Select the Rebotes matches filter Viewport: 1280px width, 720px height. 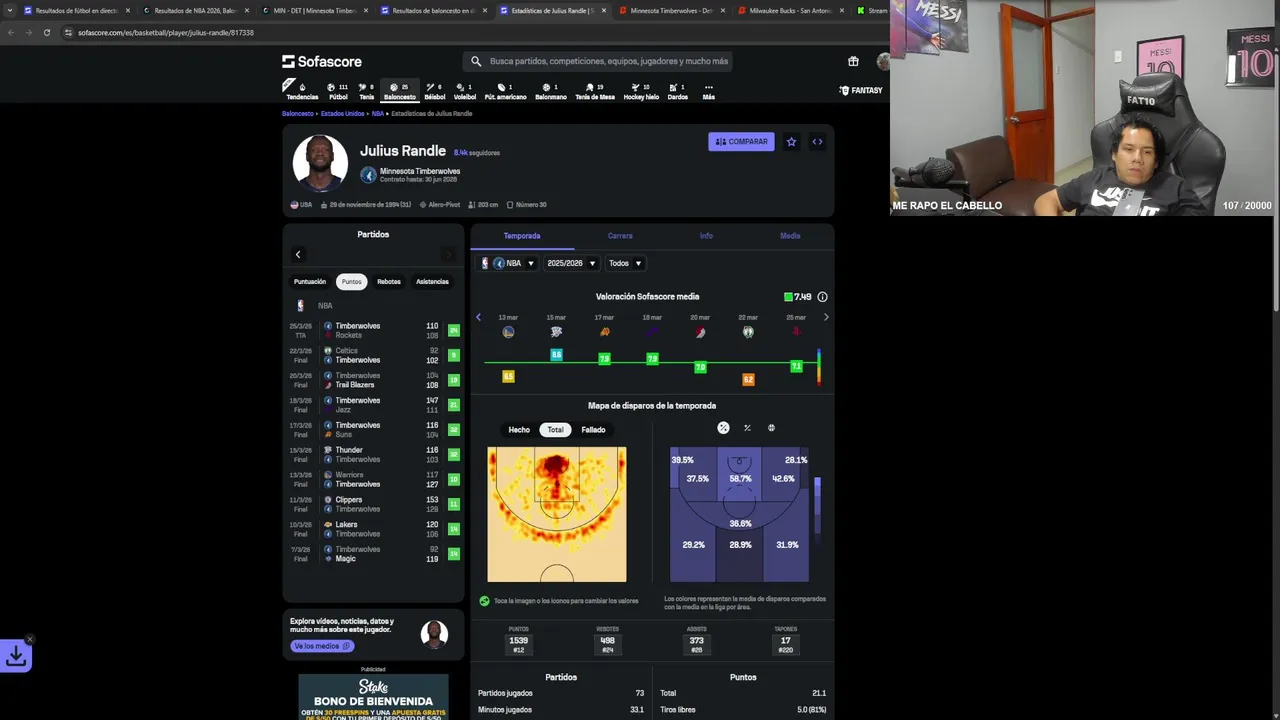[x=389, y=282]
